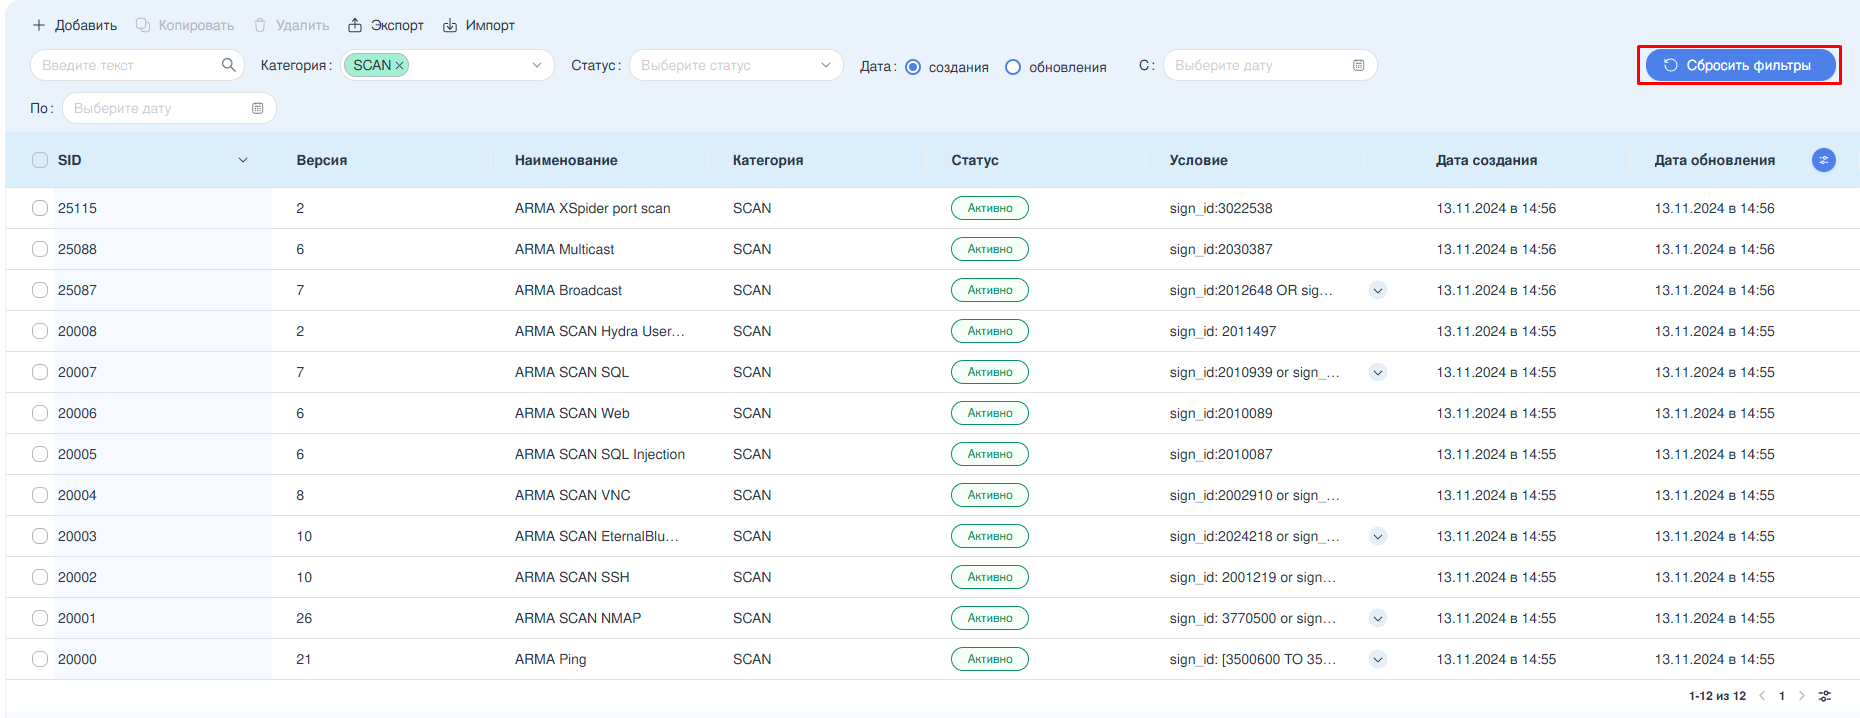The width and height of the screenshot is (1860, 718).
Task: Open the SID column sort chevron
Action: pos(242,160)
